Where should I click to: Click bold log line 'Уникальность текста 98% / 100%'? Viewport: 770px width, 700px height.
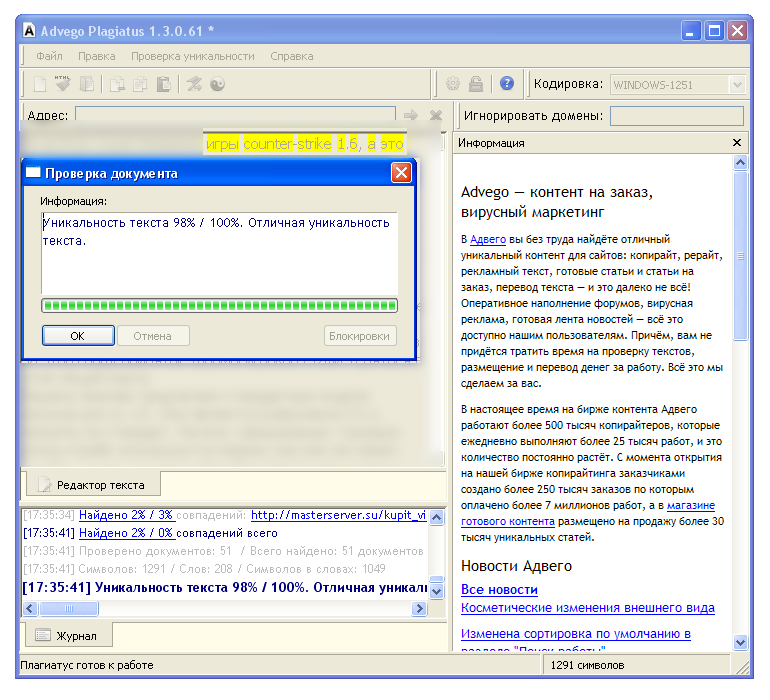click(224, 588)
